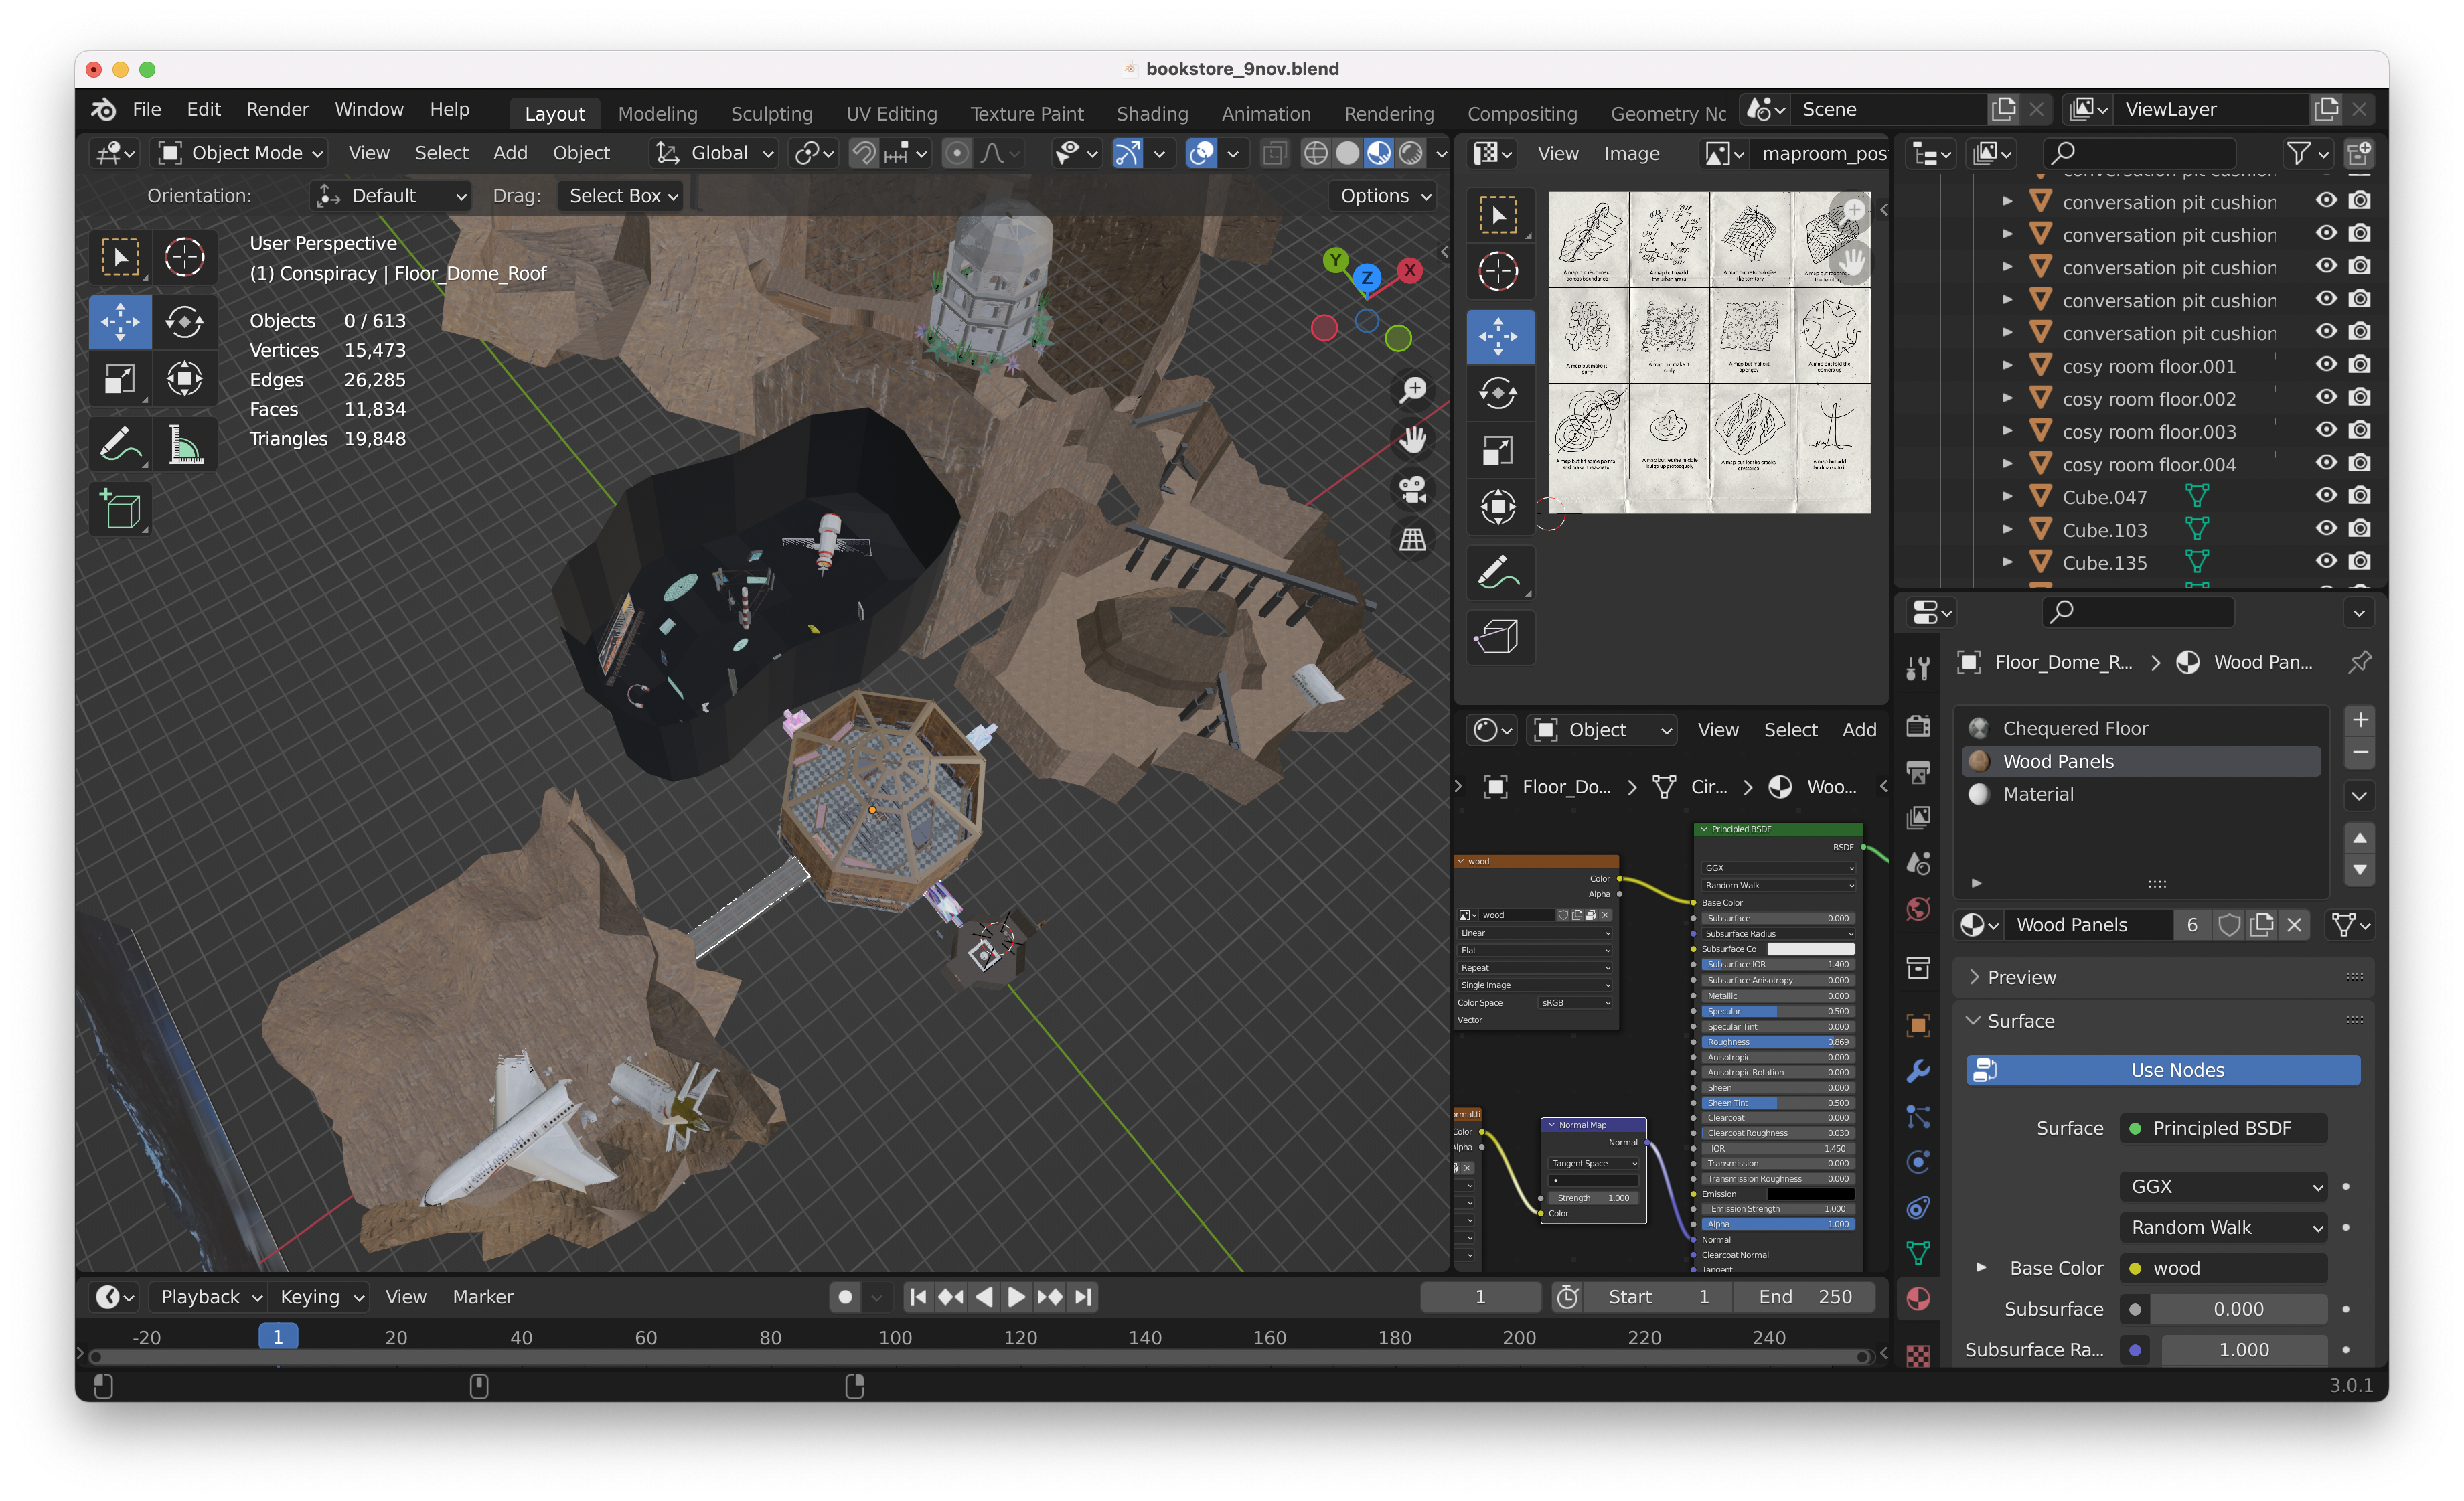Switch to the Shading workspace tab
Screen dimensions: 2464x1501
coord(1152,113)
